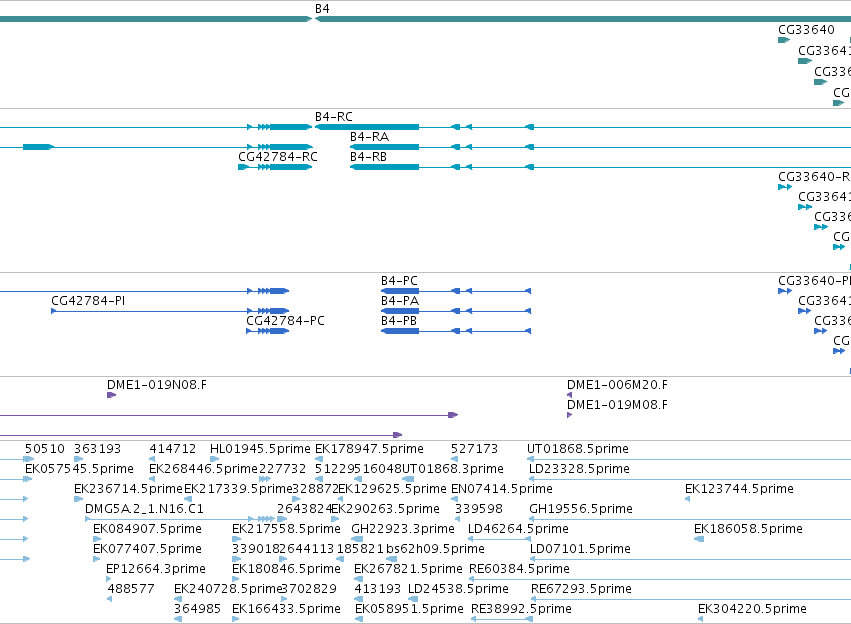Click the B4-RB transcript label
Viewport: 851px width, 624px height.
[x=369, y=157]
